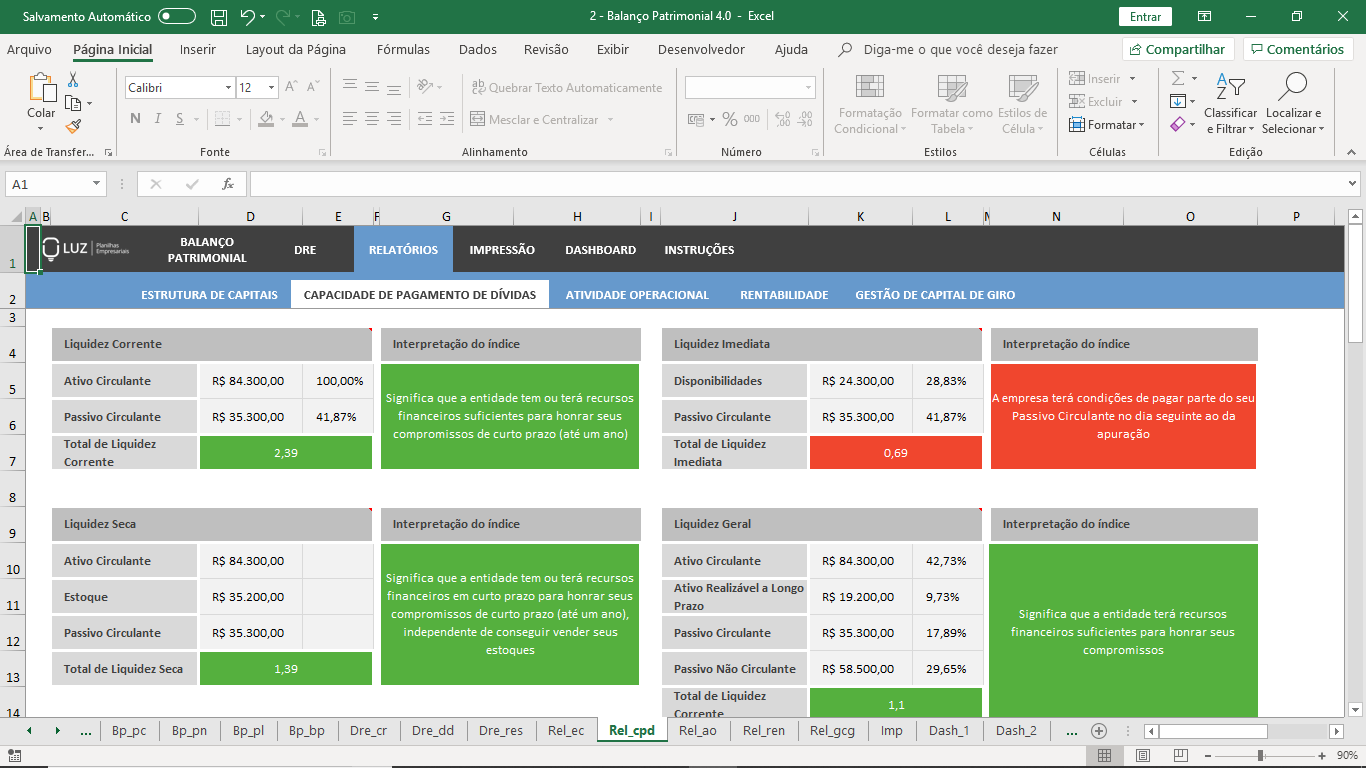Toggle Salvamento Automático switch
The image size is (1366, 768).
tap(177, 16)
